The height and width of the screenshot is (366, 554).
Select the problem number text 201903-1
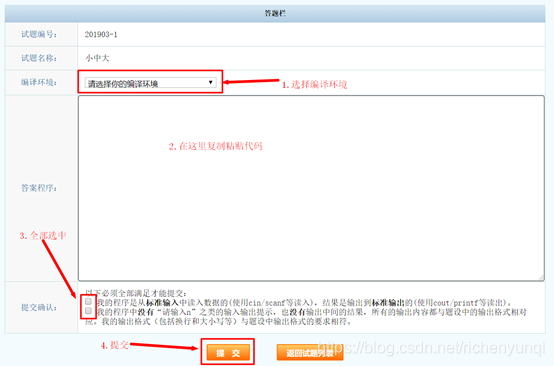[x=101, y=35]
